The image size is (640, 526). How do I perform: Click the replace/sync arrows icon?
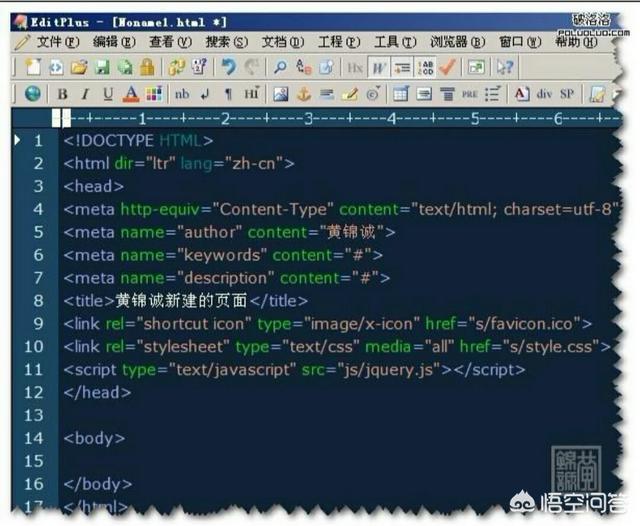(x=177, y=67)
